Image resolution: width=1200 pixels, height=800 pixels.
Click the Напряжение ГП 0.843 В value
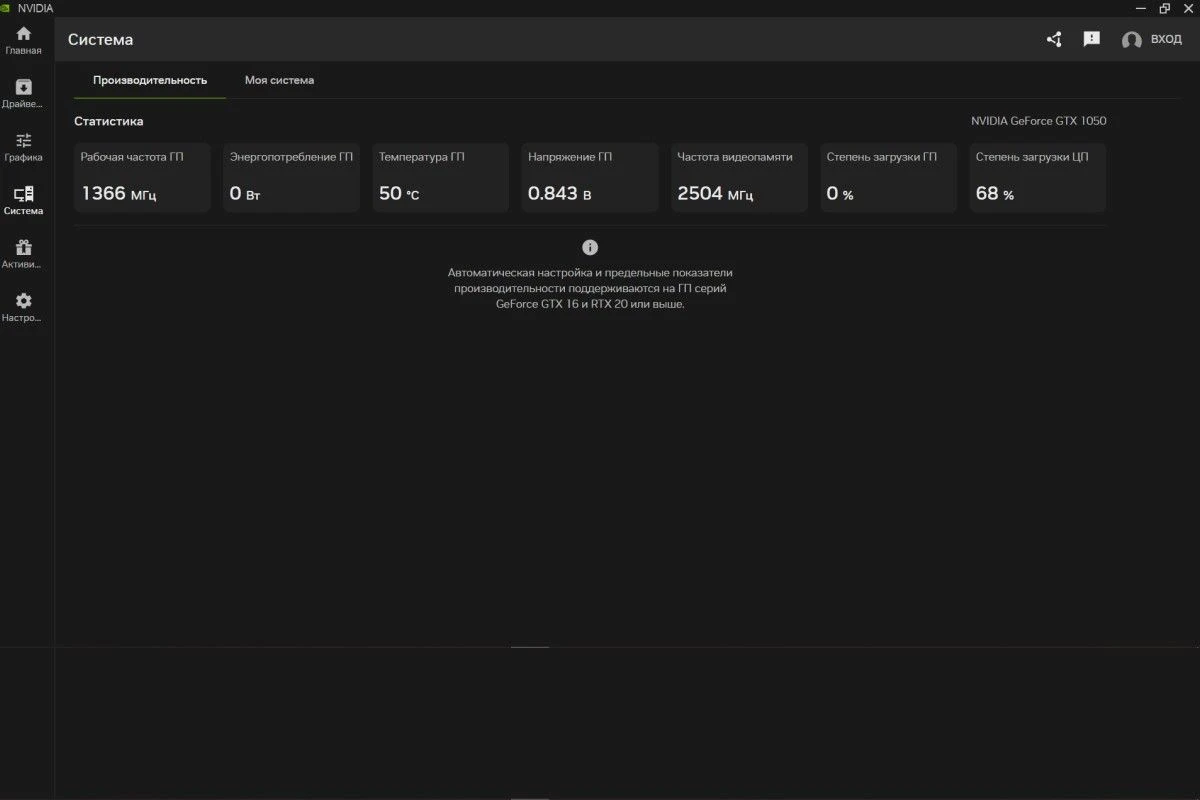560,193
